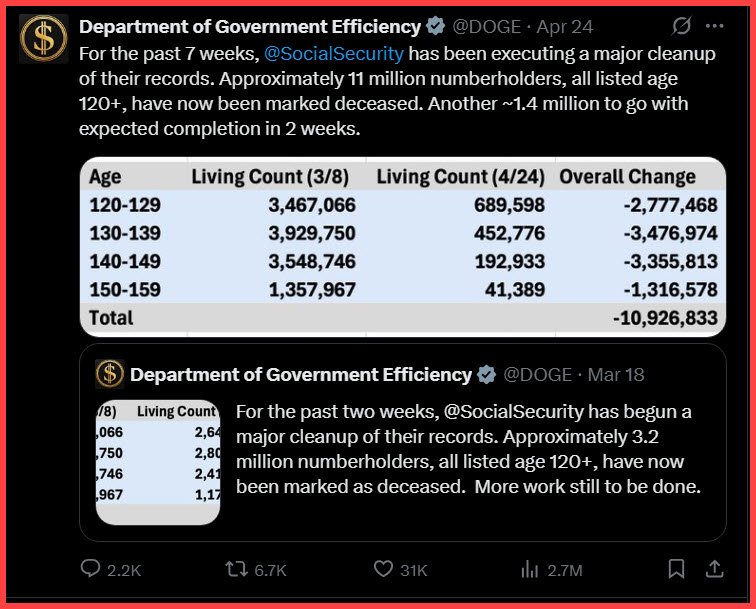Open the DOGE profile avatar at top
Viewport: 756px width, 609px height.
(x=44, y=40)
